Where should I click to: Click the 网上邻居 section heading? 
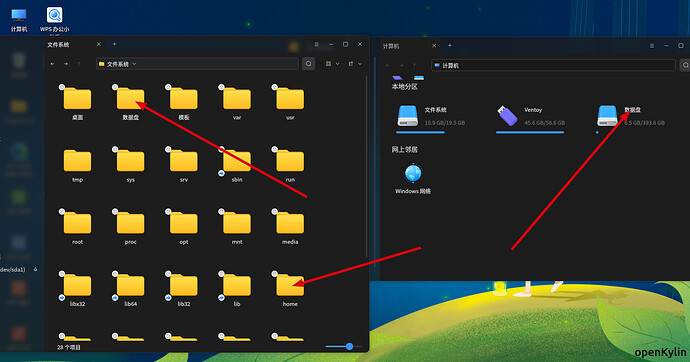(x=404, y=150)
